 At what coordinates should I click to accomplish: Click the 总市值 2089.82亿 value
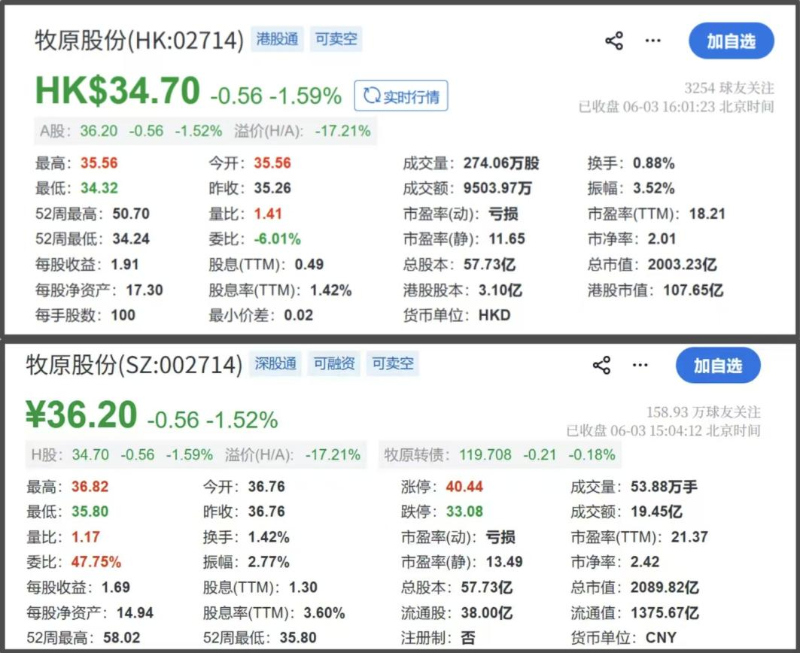[x=665, y=588]
